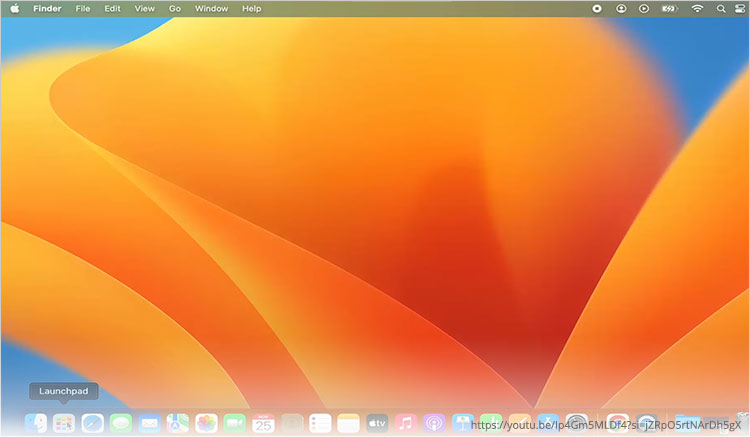
Task: Open Control Center
Action: pos(739,9)
